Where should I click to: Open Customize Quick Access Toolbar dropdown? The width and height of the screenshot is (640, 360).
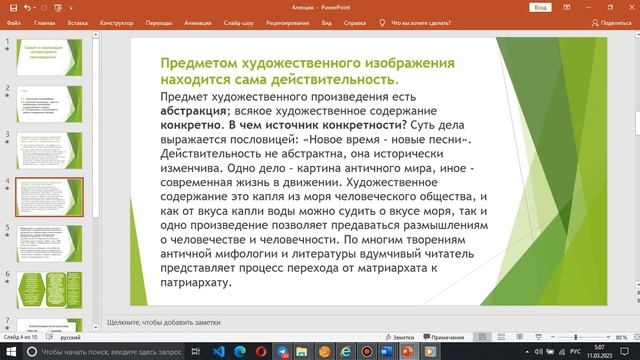coord(71,8)
